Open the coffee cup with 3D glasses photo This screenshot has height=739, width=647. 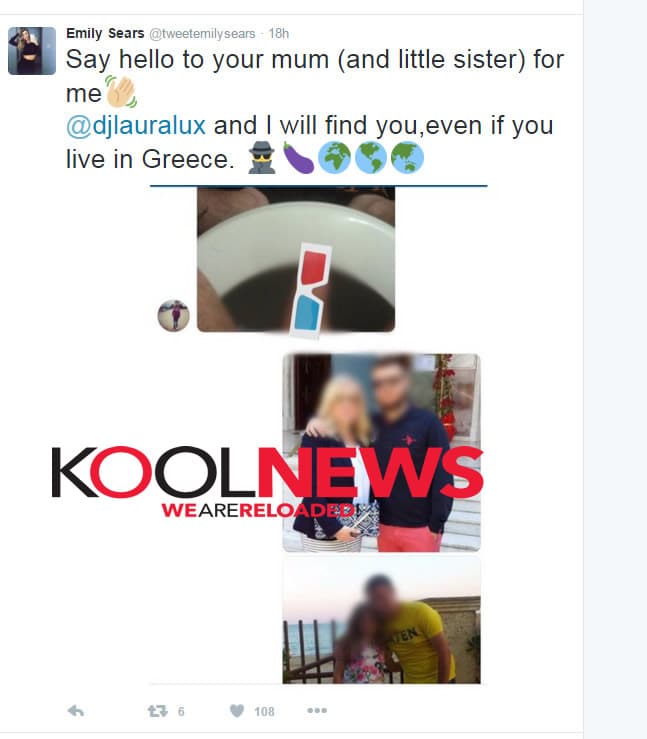point(296,260)
